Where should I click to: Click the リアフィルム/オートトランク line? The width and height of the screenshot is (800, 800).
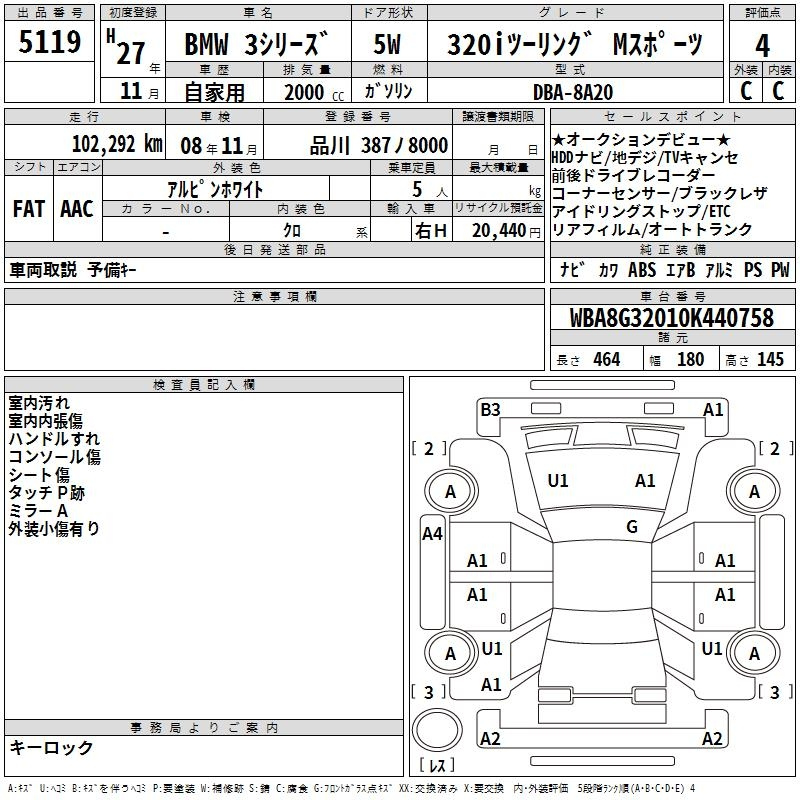pyautogui.click(x=652, y=229)
